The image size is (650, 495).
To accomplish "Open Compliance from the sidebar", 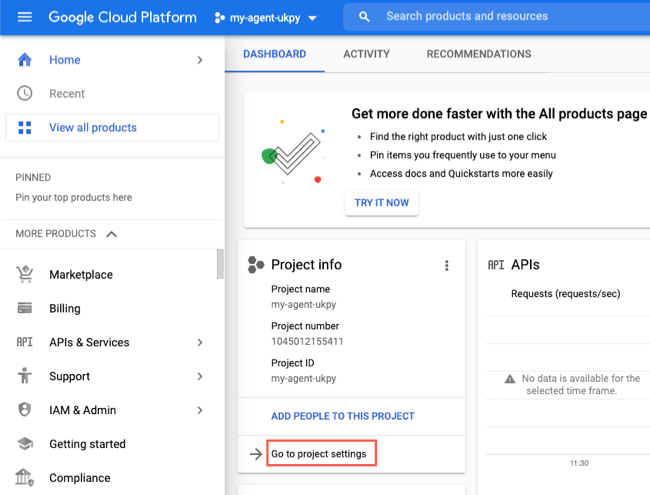I will pos(80,478).
